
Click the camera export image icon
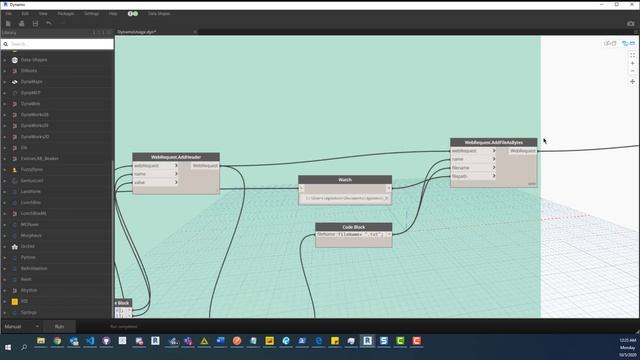(631, 24)
